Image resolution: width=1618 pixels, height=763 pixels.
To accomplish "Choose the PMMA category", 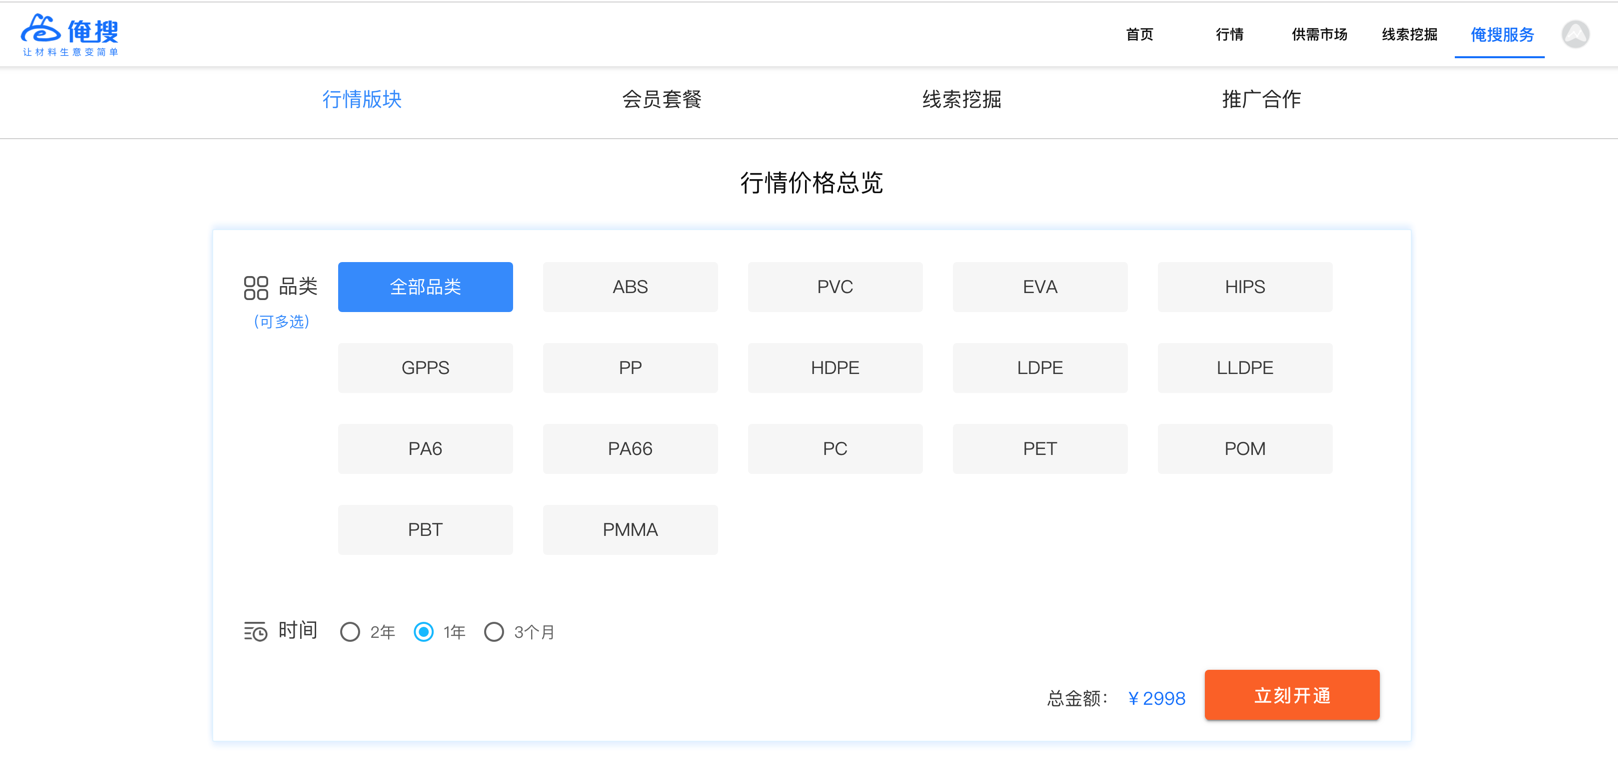I will click(x=630, y=530).
